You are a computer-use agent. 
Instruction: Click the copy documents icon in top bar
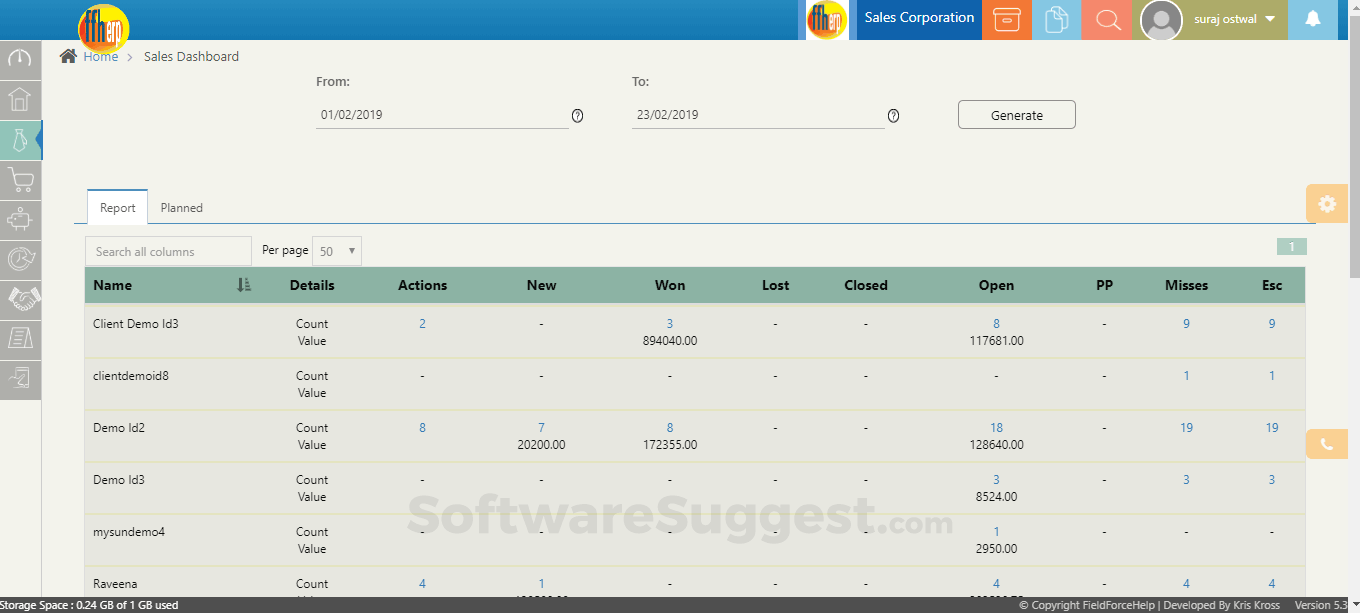coord(1056,19)
